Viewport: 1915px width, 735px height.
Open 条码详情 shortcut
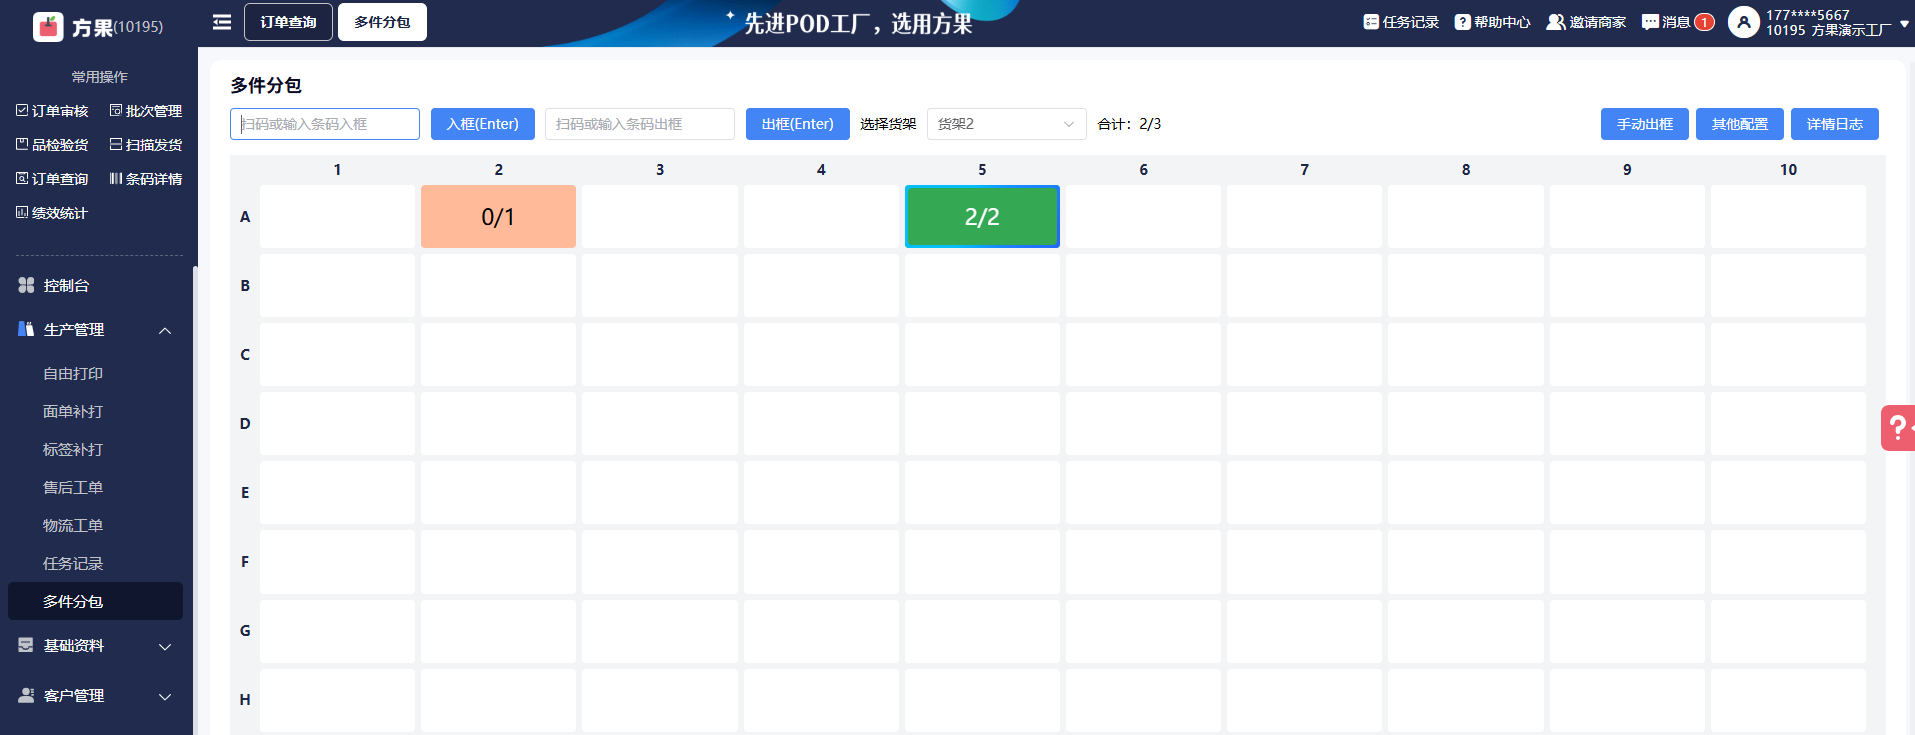pos(146,179)
